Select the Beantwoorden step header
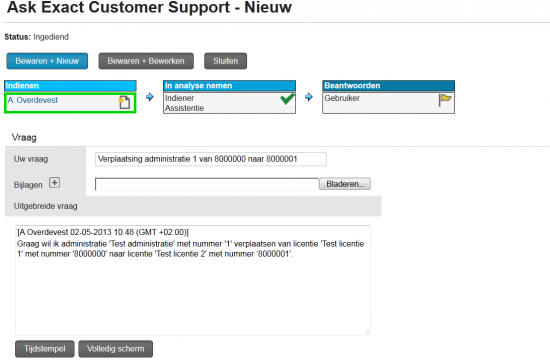The width and height of the screenshot is (550, 360). tap(389, 86)
